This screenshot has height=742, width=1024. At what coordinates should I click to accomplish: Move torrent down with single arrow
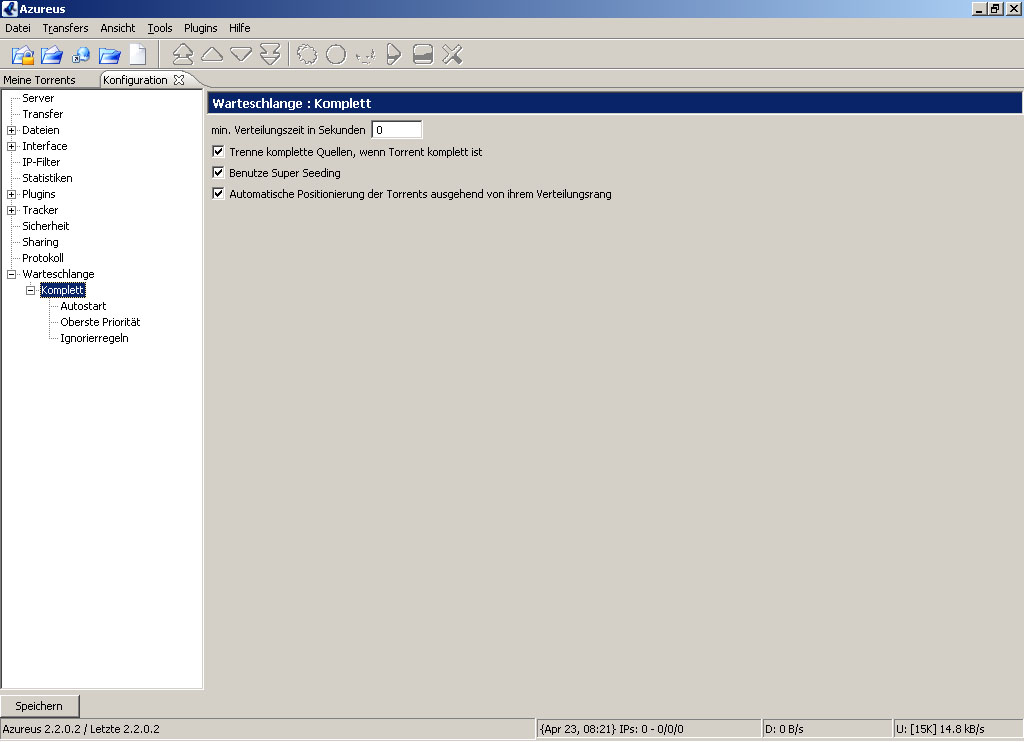(x=241, y=54)
